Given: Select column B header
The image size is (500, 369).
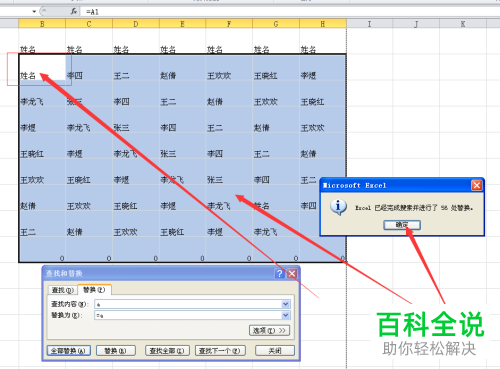Looking at the screenshot, I should 42,24.
